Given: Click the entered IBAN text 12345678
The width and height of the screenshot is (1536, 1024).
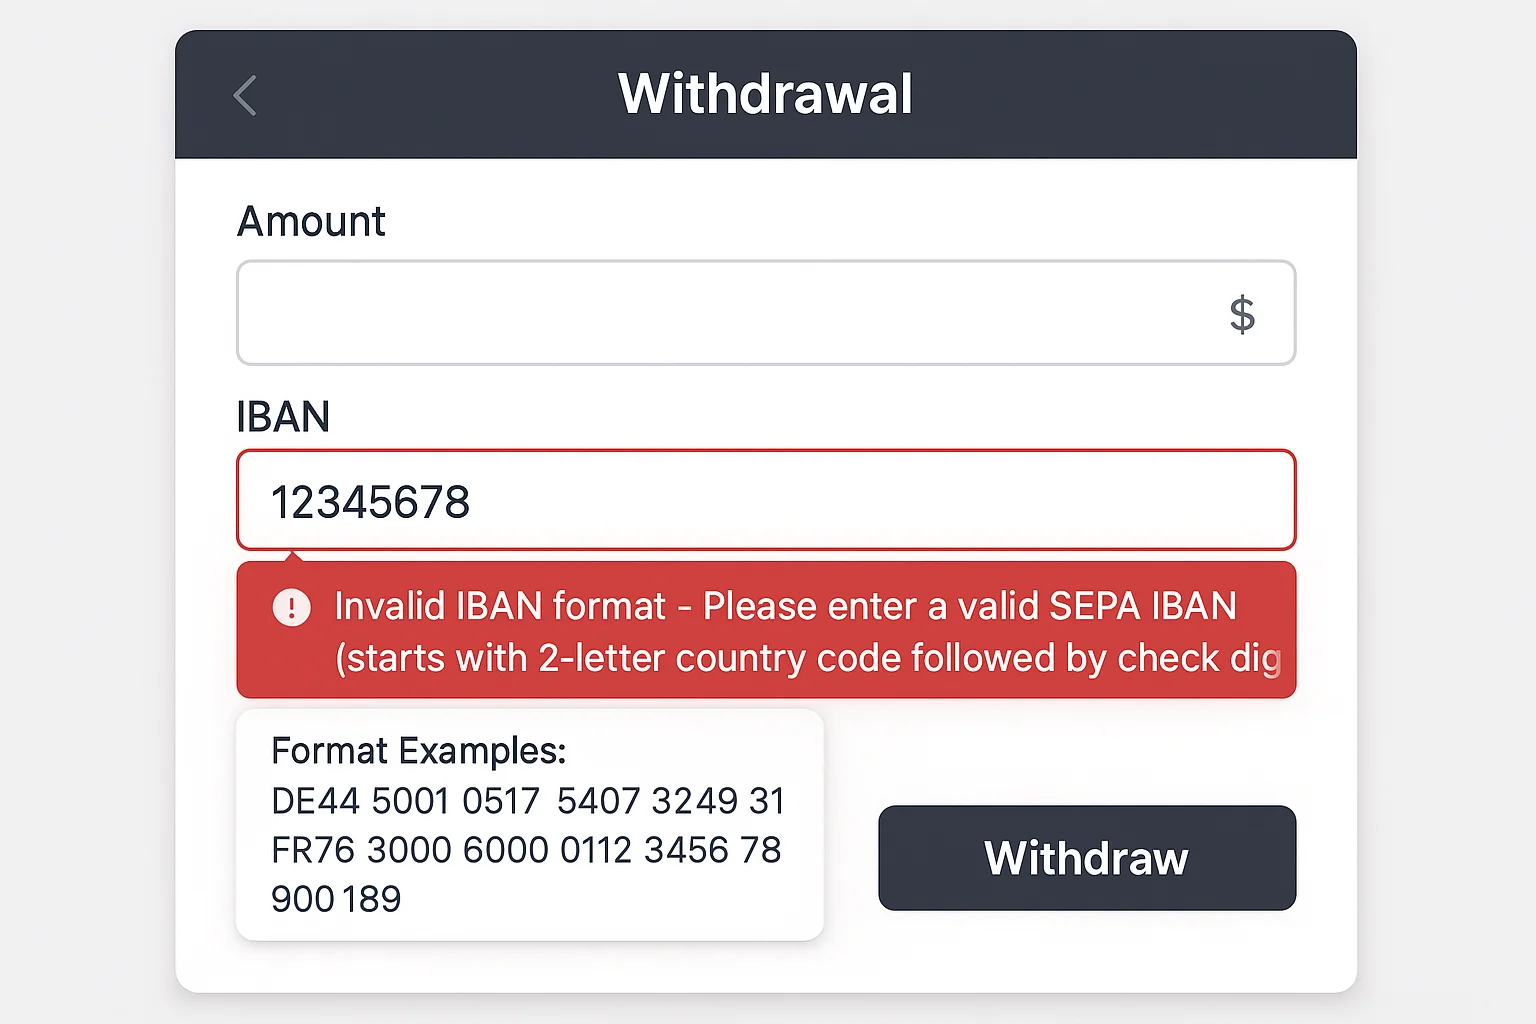Looking at the screenshot, I should 370,502.
